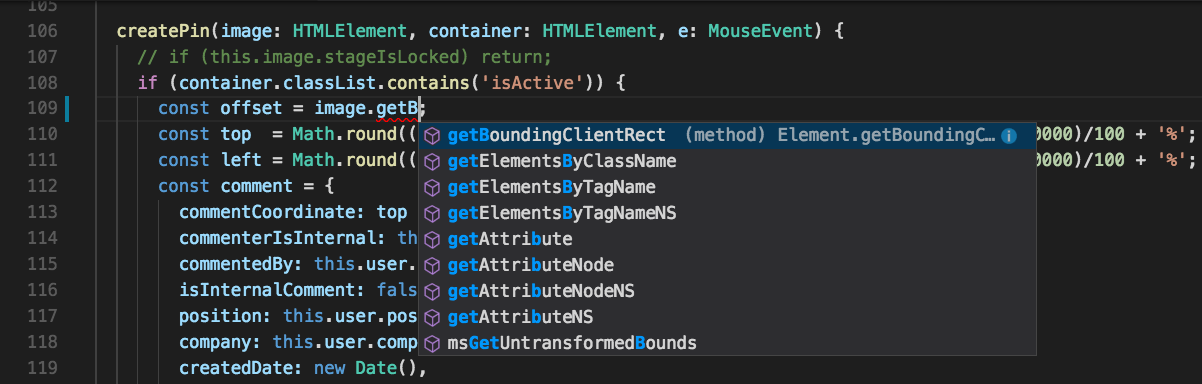Click method icon beside msGetUntransformedBounds

tap(432, 343)
